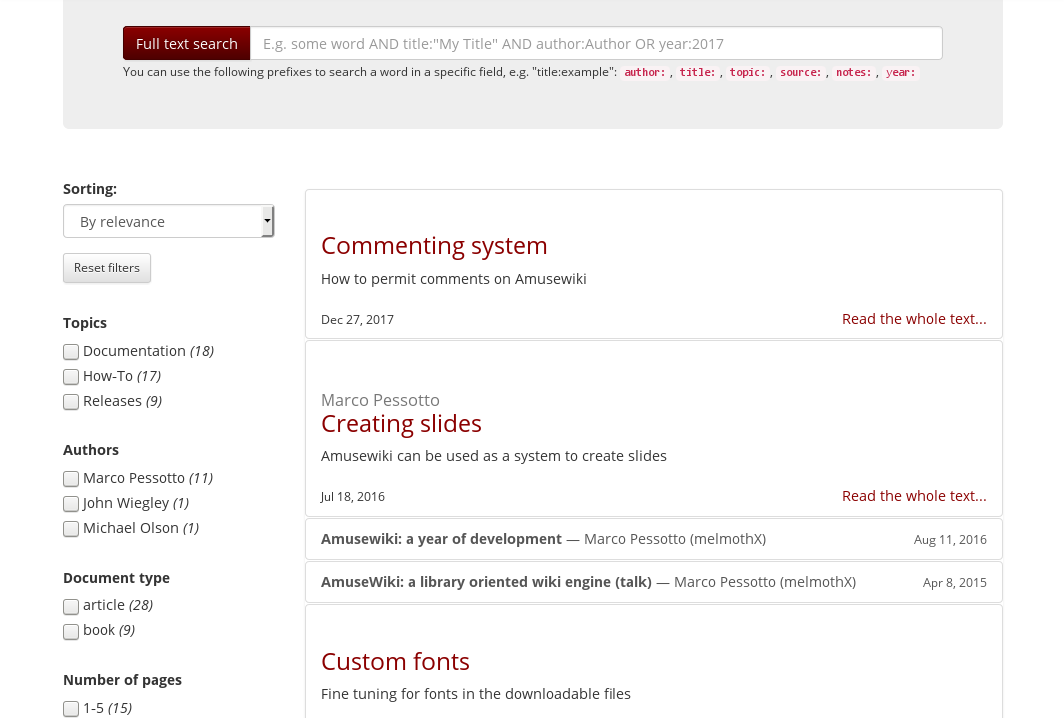The height and width of the screenshot is (718, 1064).
Task: Filter by author Michael Olson
Action: (71, 529)
